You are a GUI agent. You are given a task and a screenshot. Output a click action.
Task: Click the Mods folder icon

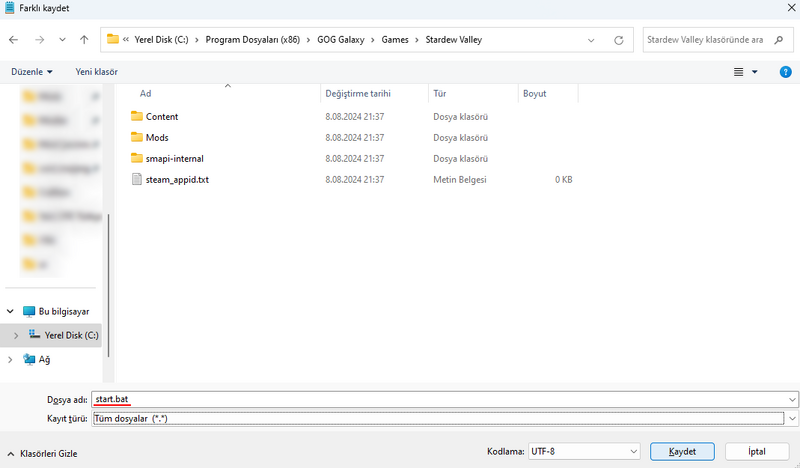point(136,137)
